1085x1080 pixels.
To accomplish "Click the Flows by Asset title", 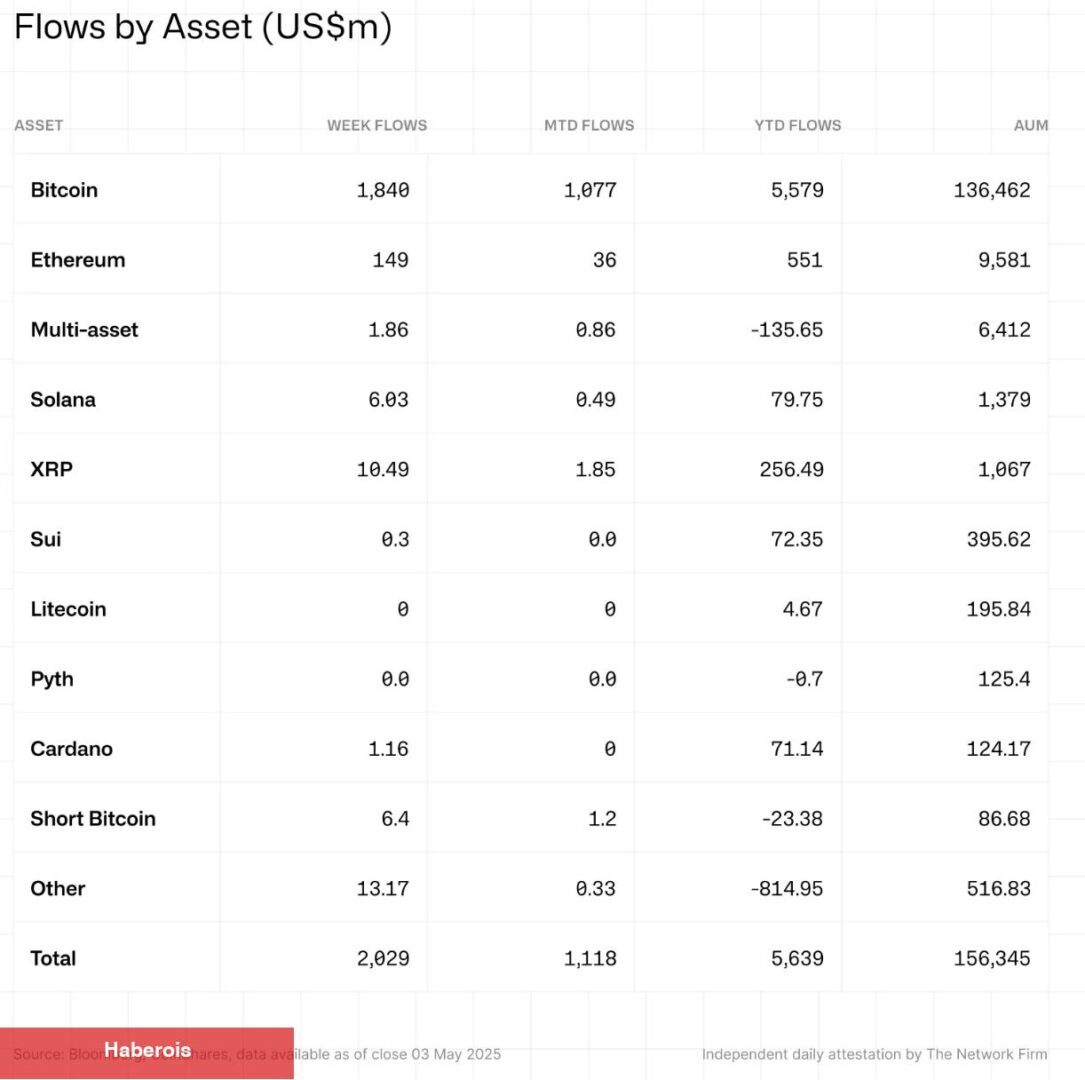I will click(x=202, y=27).
